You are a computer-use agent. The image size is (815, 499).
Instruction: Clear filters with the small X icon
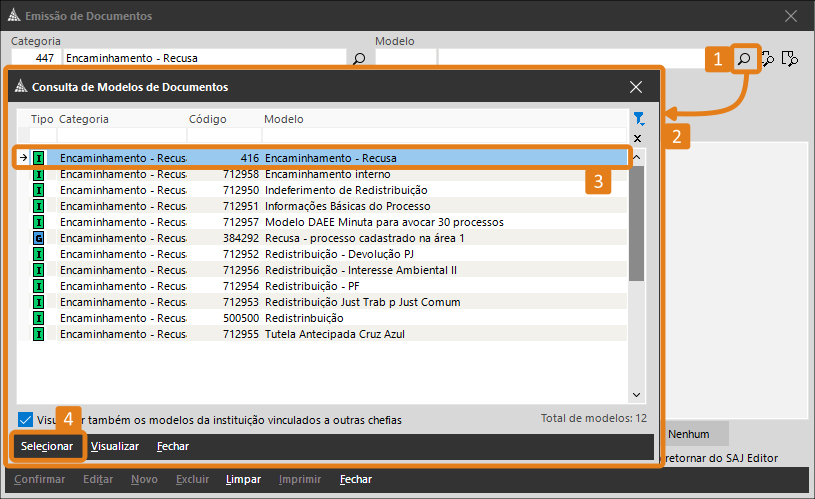(x=638, y=137)
